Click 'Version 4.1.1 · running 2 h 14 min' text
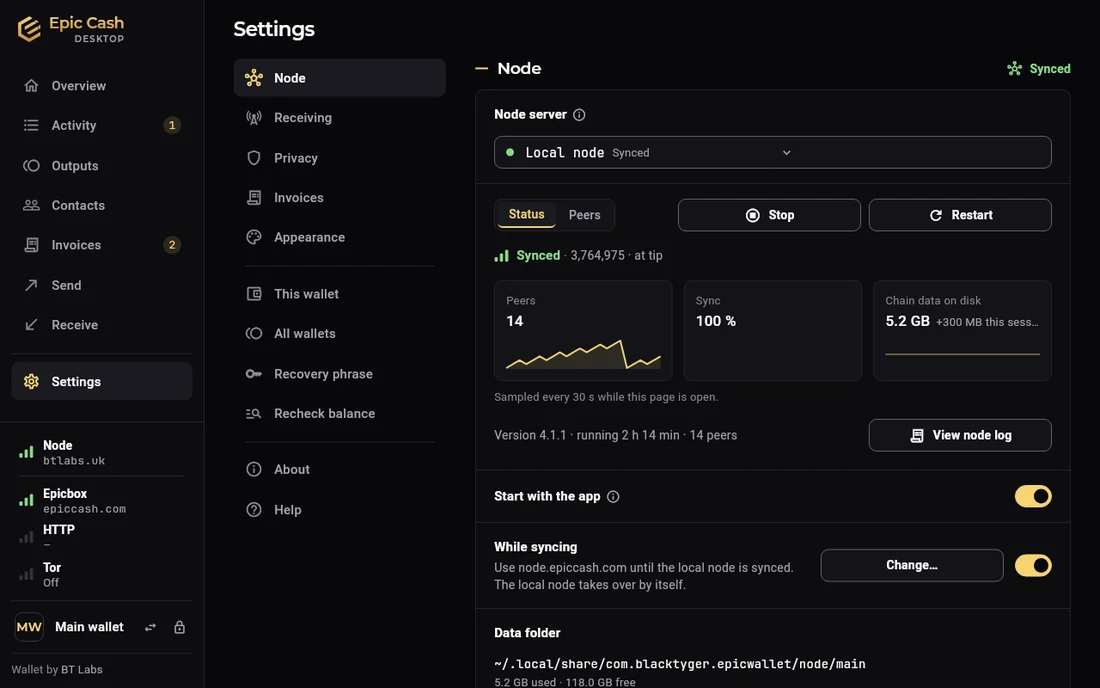This screenshot has width=1100, height=688. 586,436
